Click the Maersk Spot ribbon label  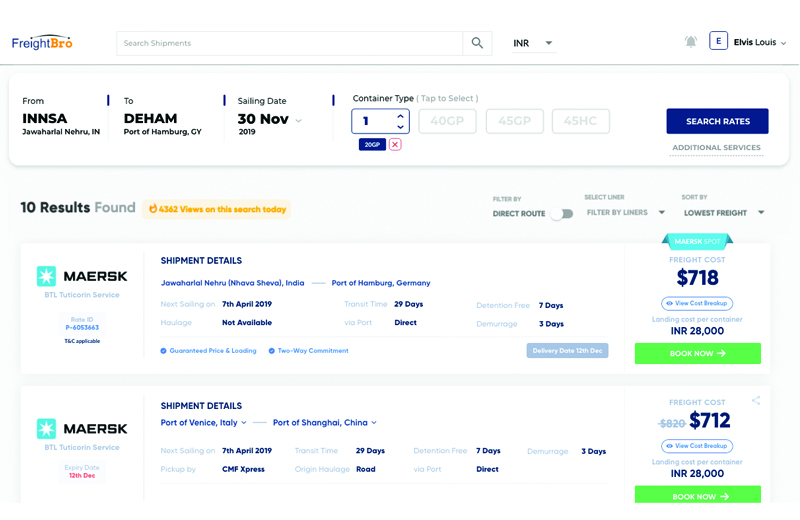click(x=697, y=241)
